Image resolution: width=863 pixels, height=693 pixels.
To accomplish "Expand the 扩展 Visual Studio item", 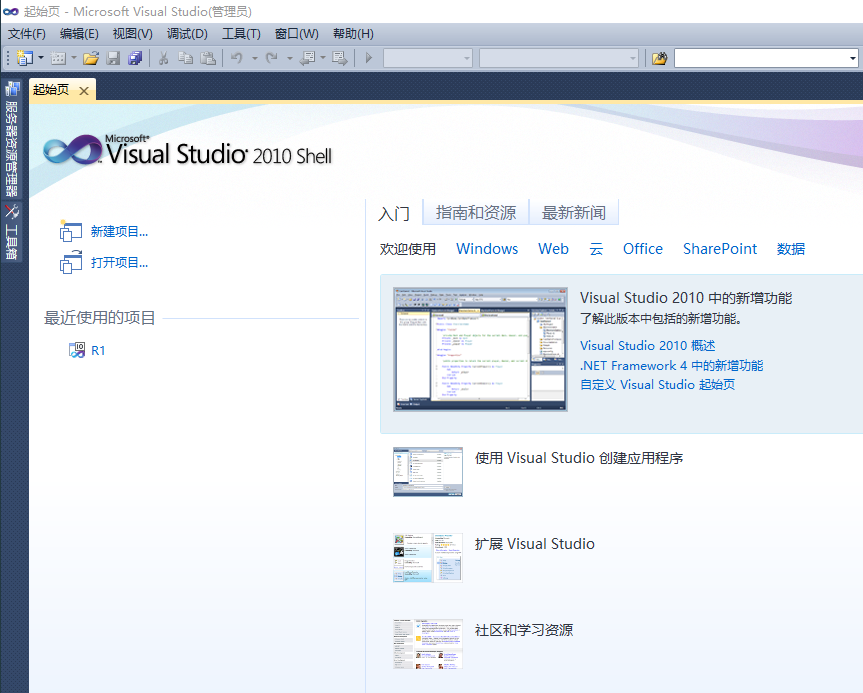I will pos(534,544).
